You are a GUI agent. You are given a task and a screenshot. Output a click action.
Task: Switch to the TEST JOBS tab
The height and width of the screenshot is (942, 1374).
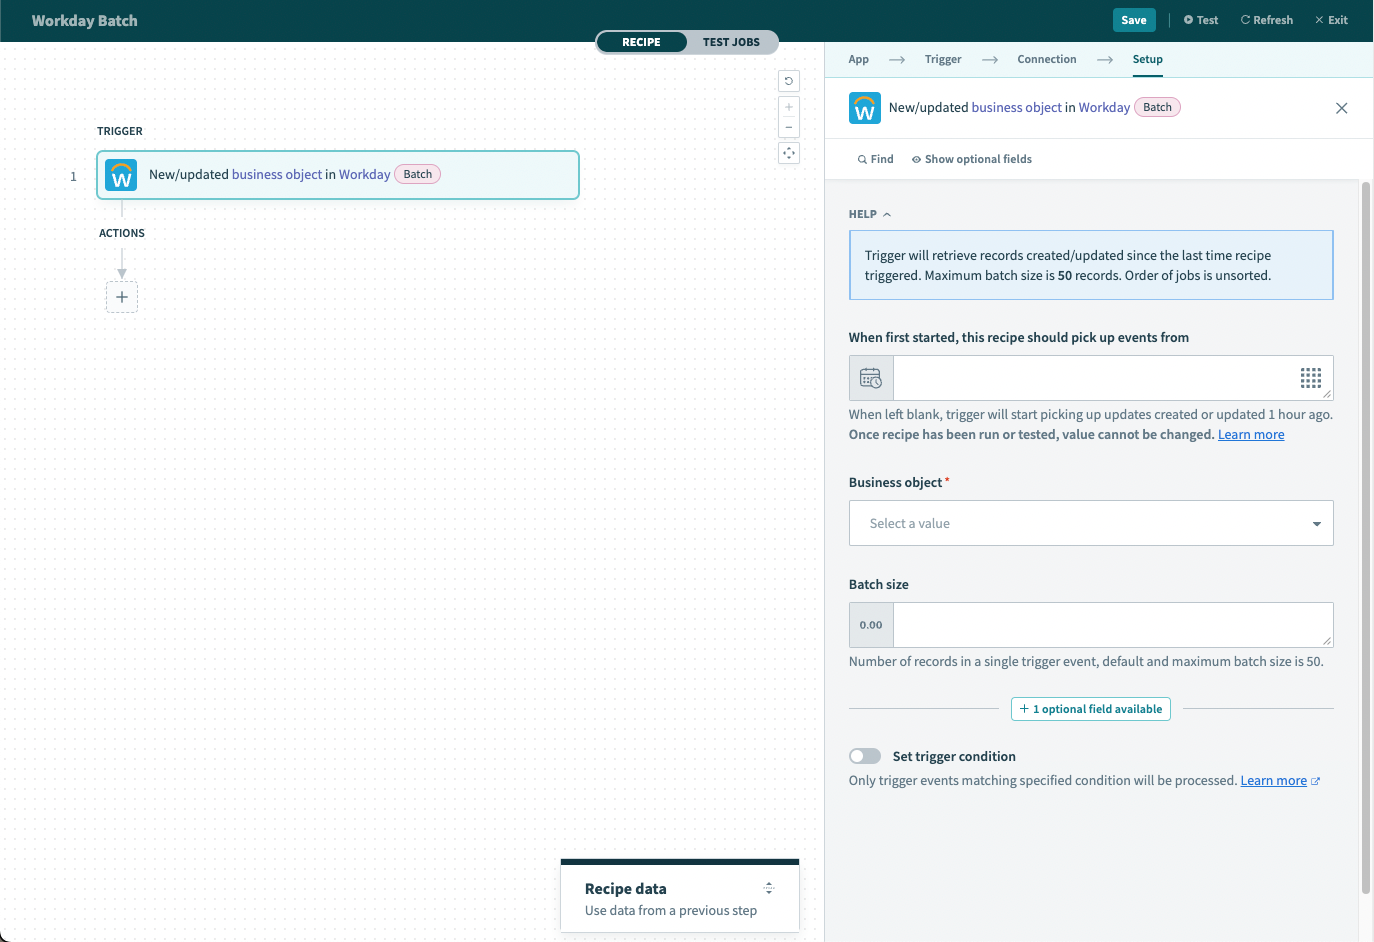[x=731, y=42]
